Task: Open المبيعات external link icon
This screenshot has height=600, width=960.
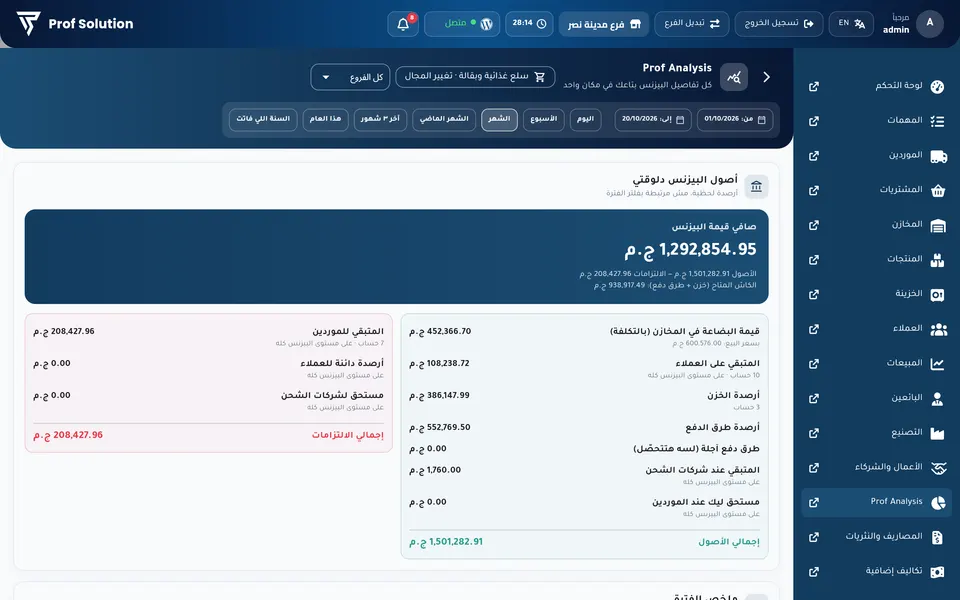Action: (x=814, y=364)
